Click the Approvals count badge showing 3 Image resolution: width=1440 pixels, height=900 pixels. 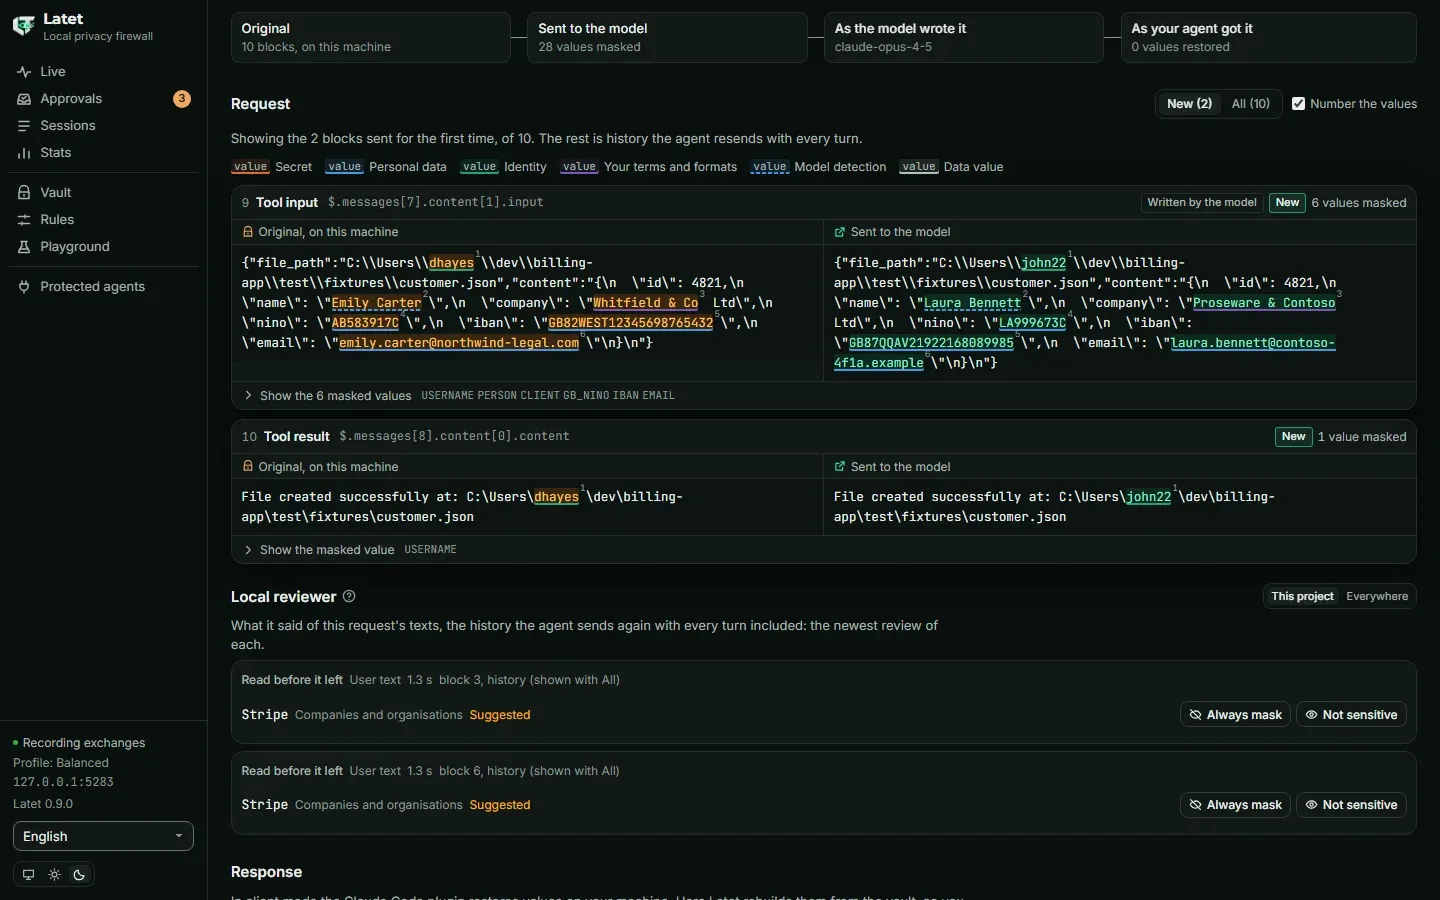point(181,99)
